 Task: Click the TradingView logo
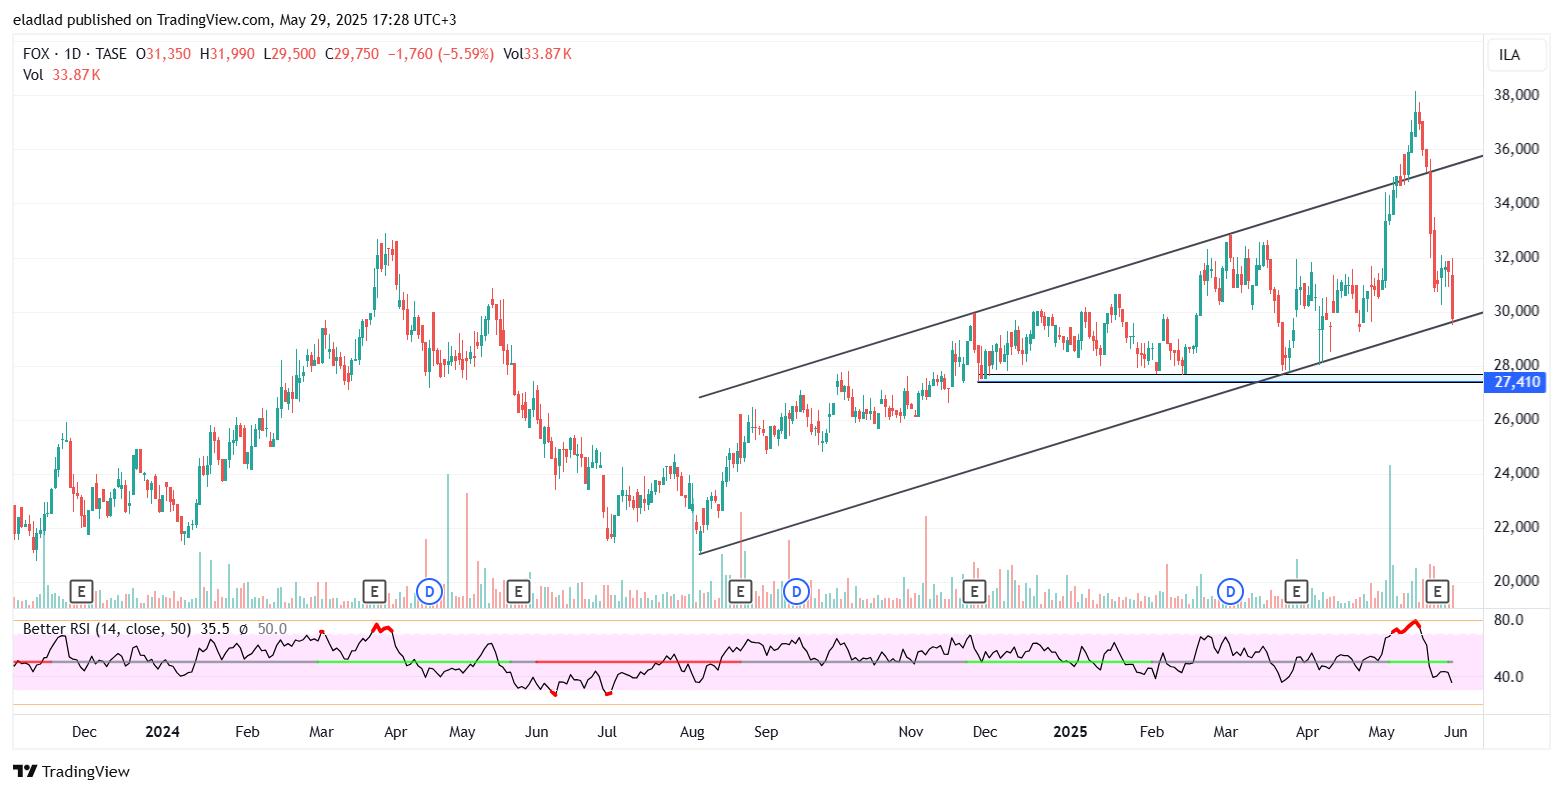71,771
